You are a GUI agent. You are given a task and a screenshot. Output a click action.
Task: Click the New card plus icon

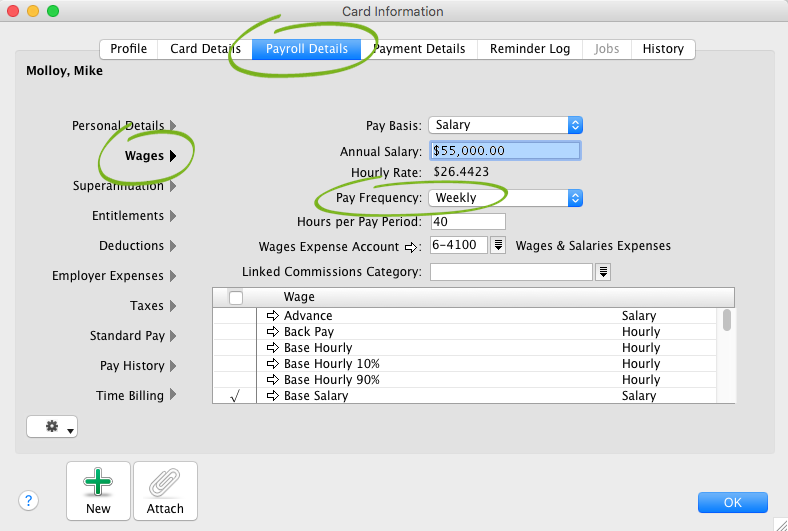point(98,484)
